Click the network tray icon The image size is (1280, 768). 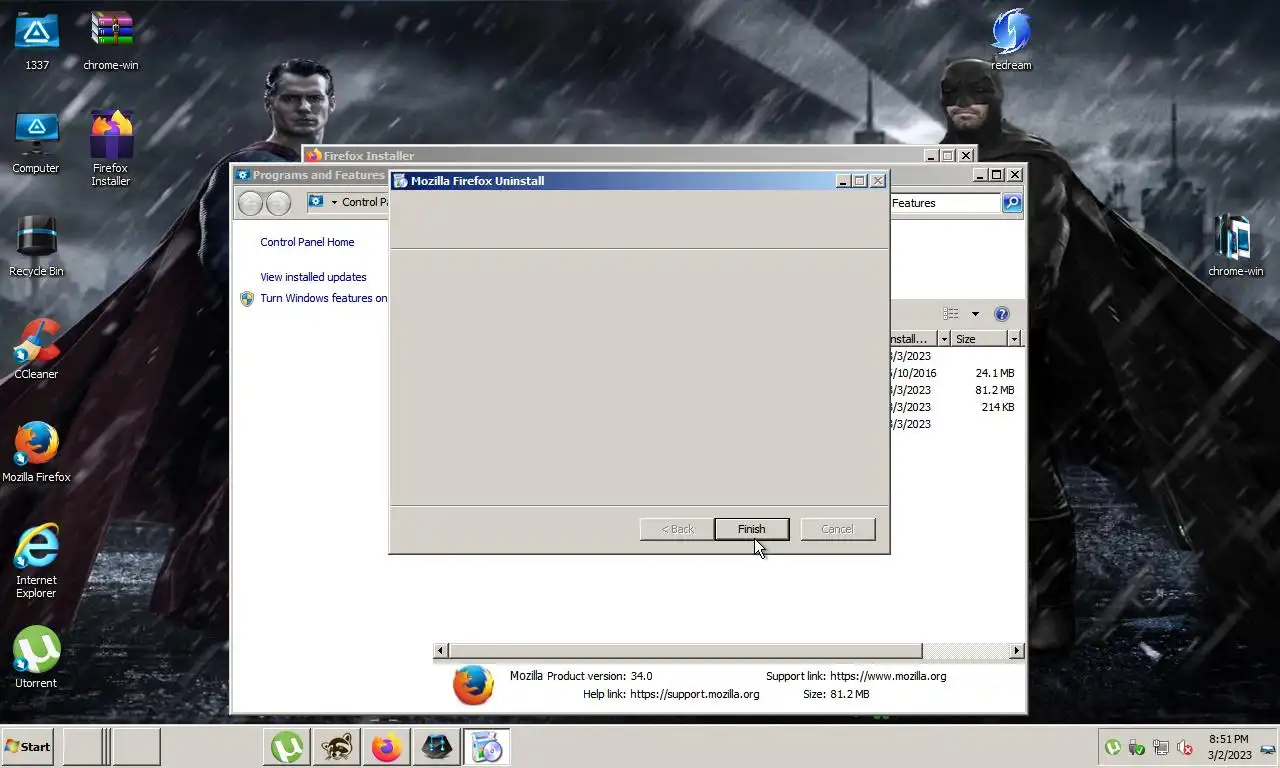(x=1161, y=747)
